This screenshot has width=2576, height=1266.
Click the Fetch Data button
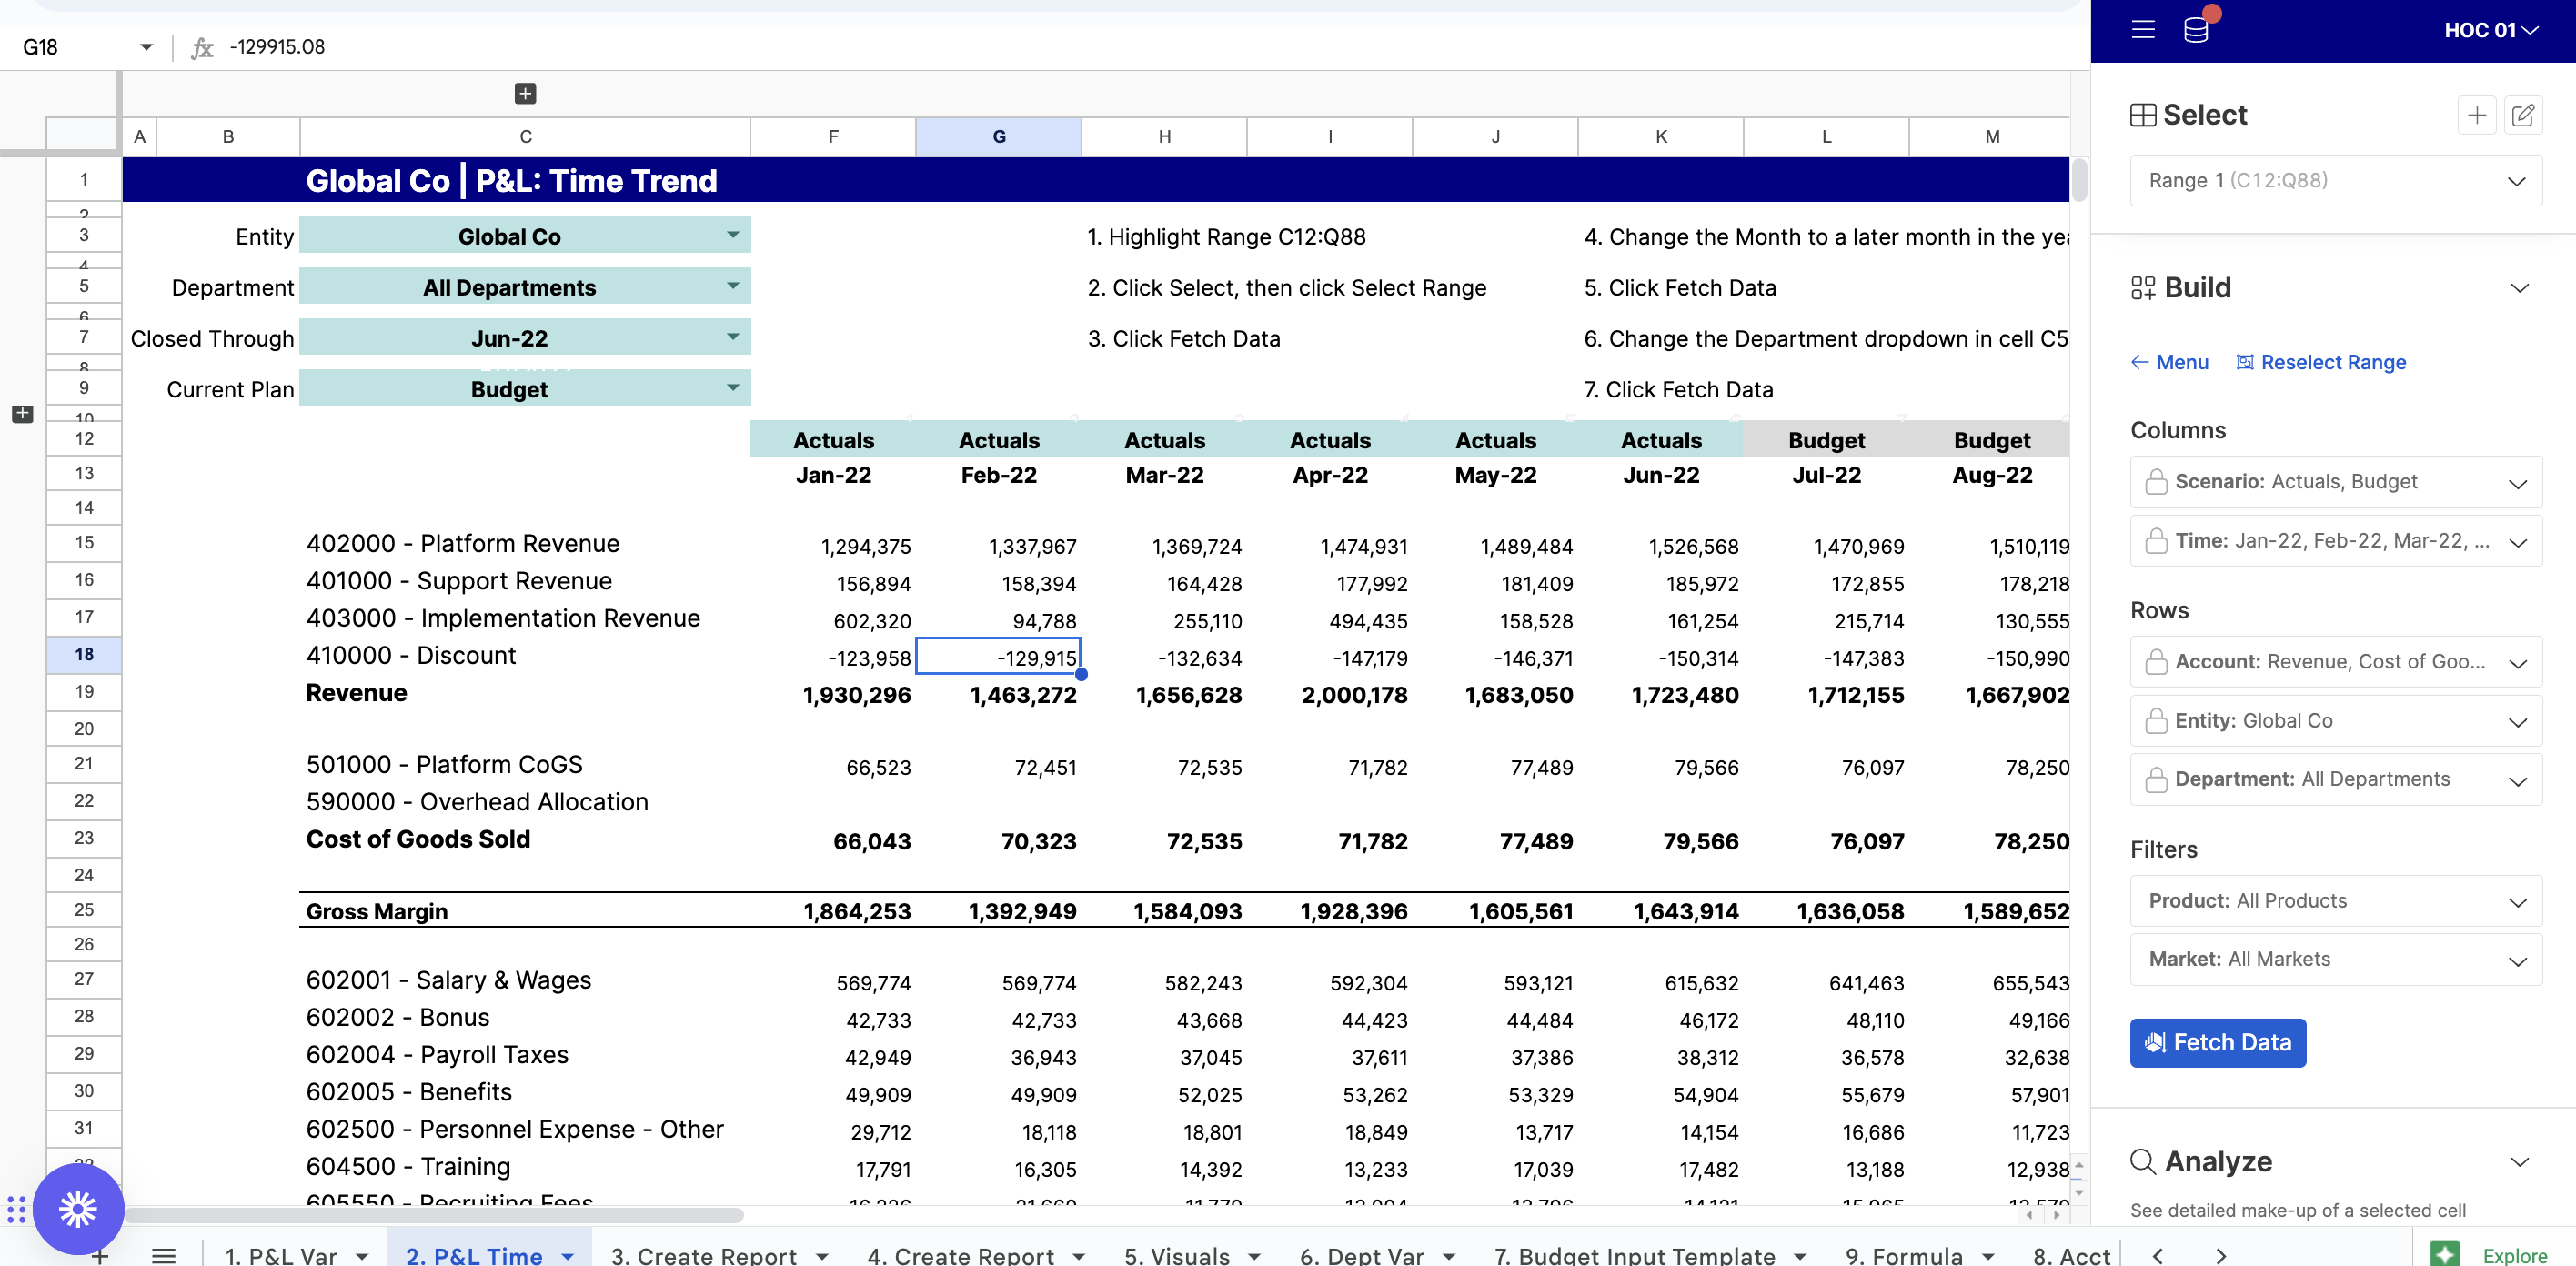click(x=2217, y=1043)
